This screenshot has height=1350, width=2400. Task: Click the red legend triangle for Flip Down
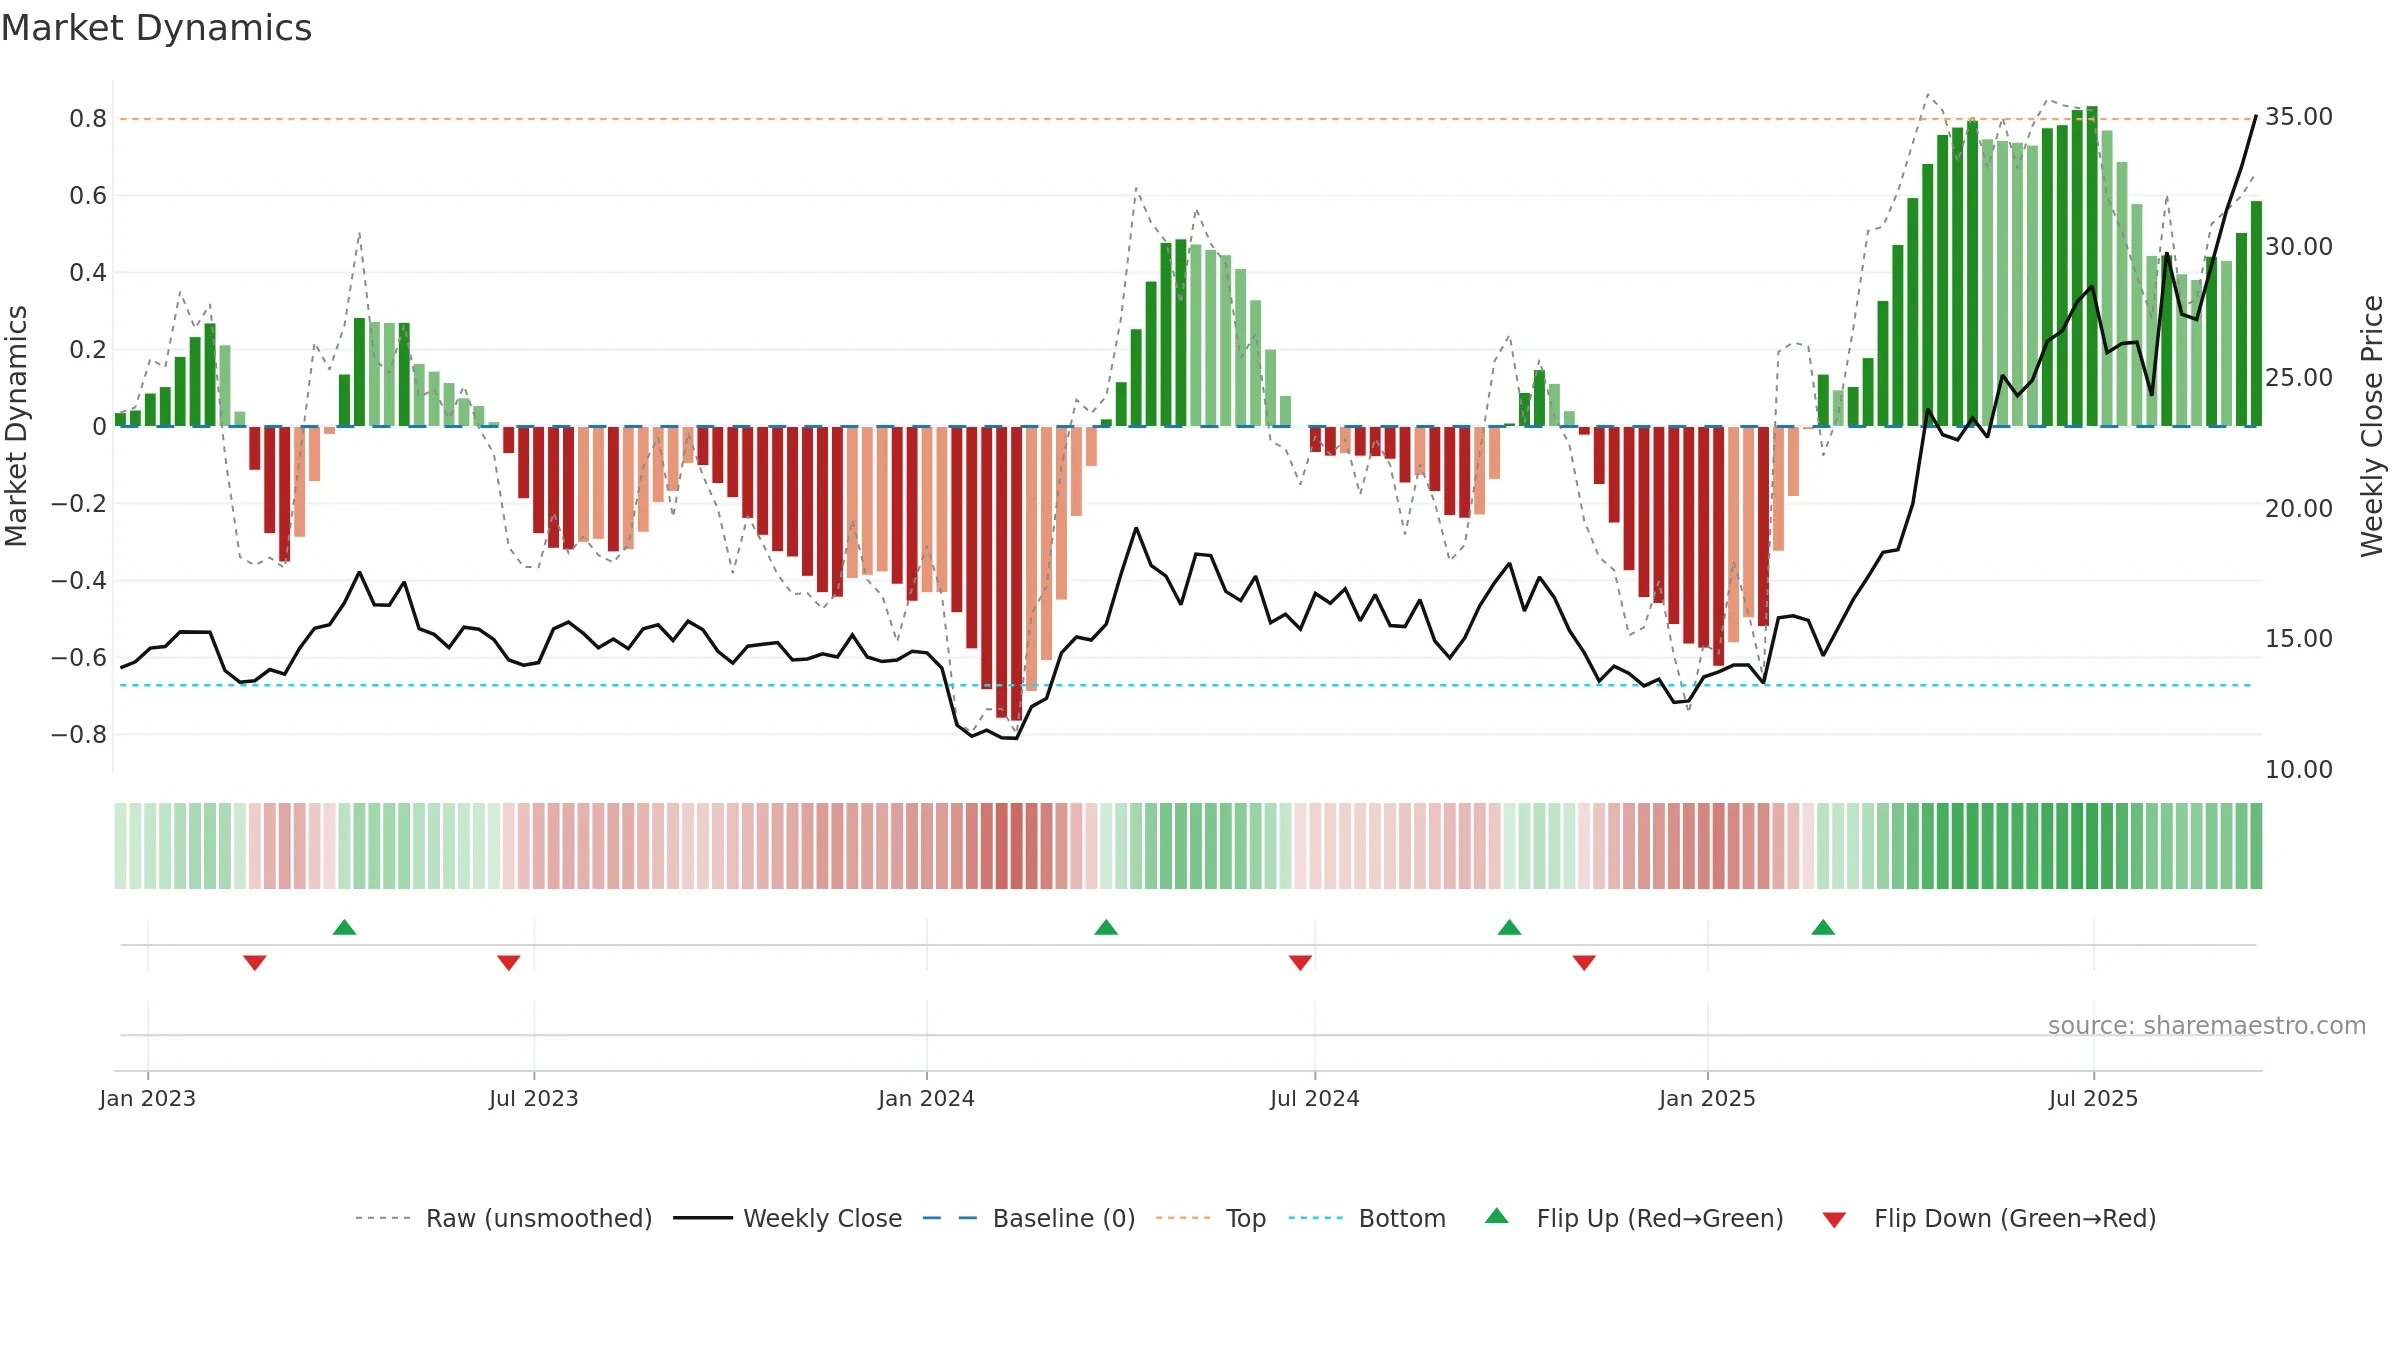[1834, 1220]
